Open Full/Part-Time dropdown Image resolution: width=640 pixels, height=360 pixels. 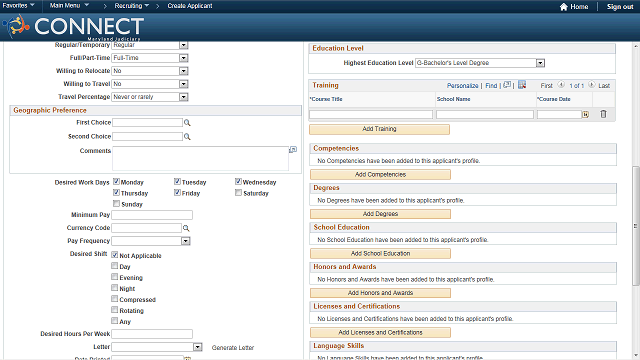pyautogui.click(x=184, y=58)
